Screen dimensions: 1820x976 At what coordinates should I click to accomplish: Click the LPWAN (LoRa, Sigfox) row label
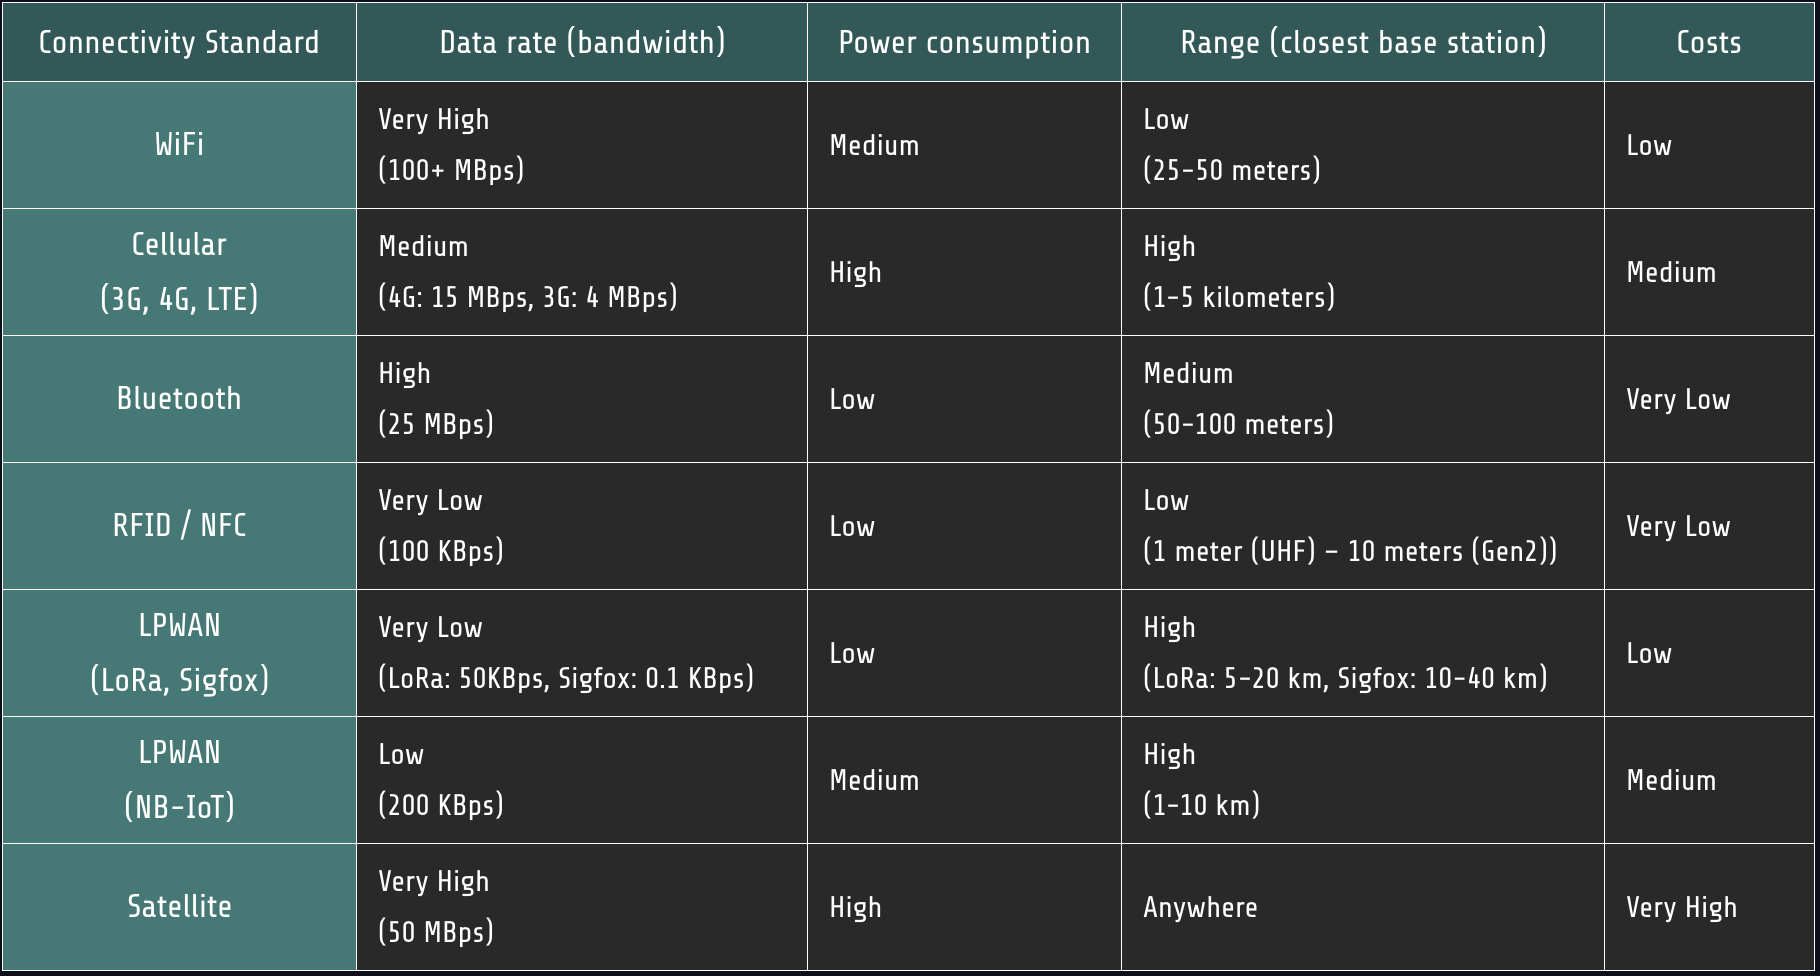point(179,653)
